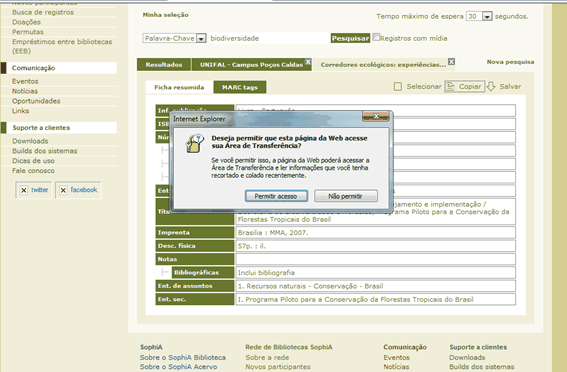Close the Internet Explorer dialog

[376, 116]
